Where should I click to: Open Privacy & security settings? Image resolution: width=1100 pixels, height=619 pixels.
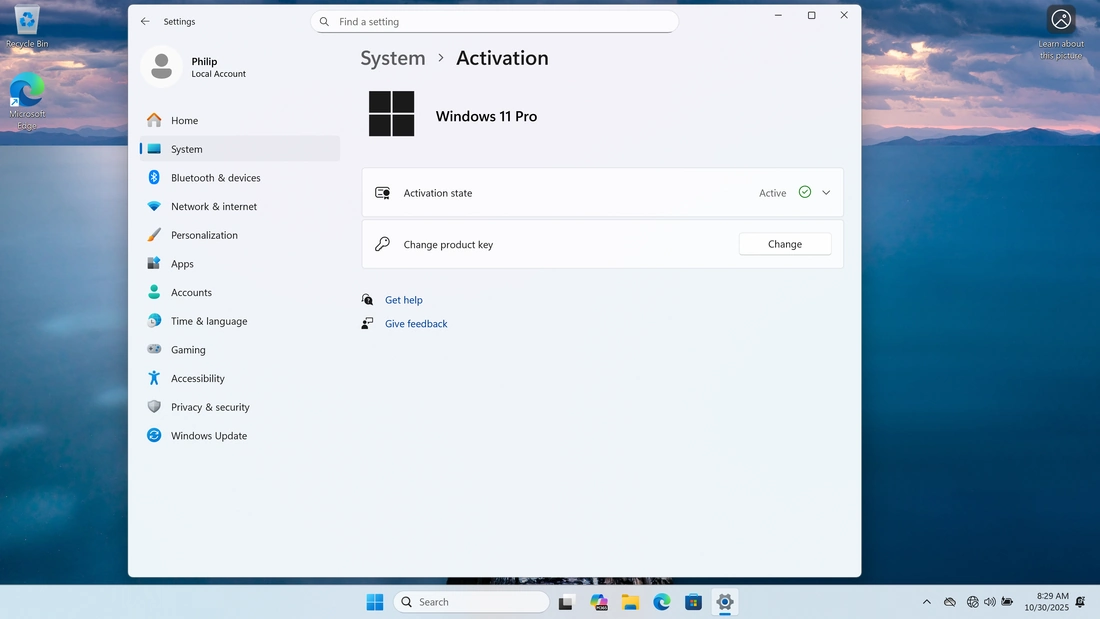210,408
